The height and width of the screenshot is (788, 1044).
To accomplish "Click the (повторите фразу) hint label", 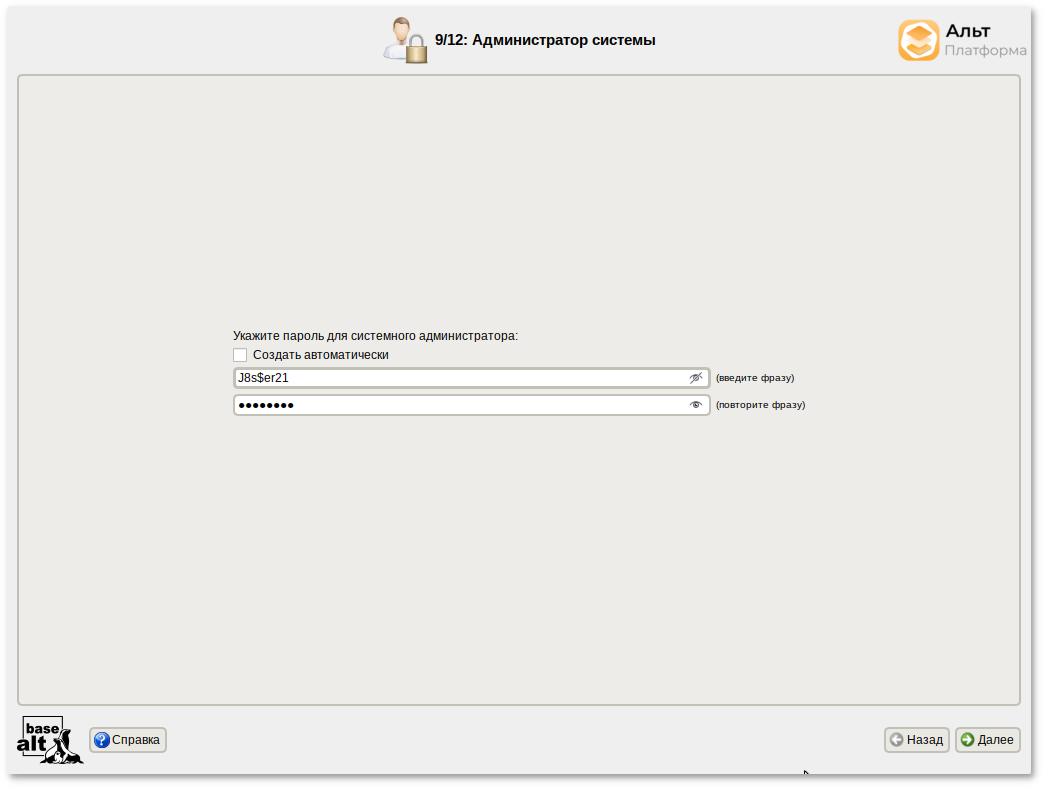I will (x=760, y=405).
